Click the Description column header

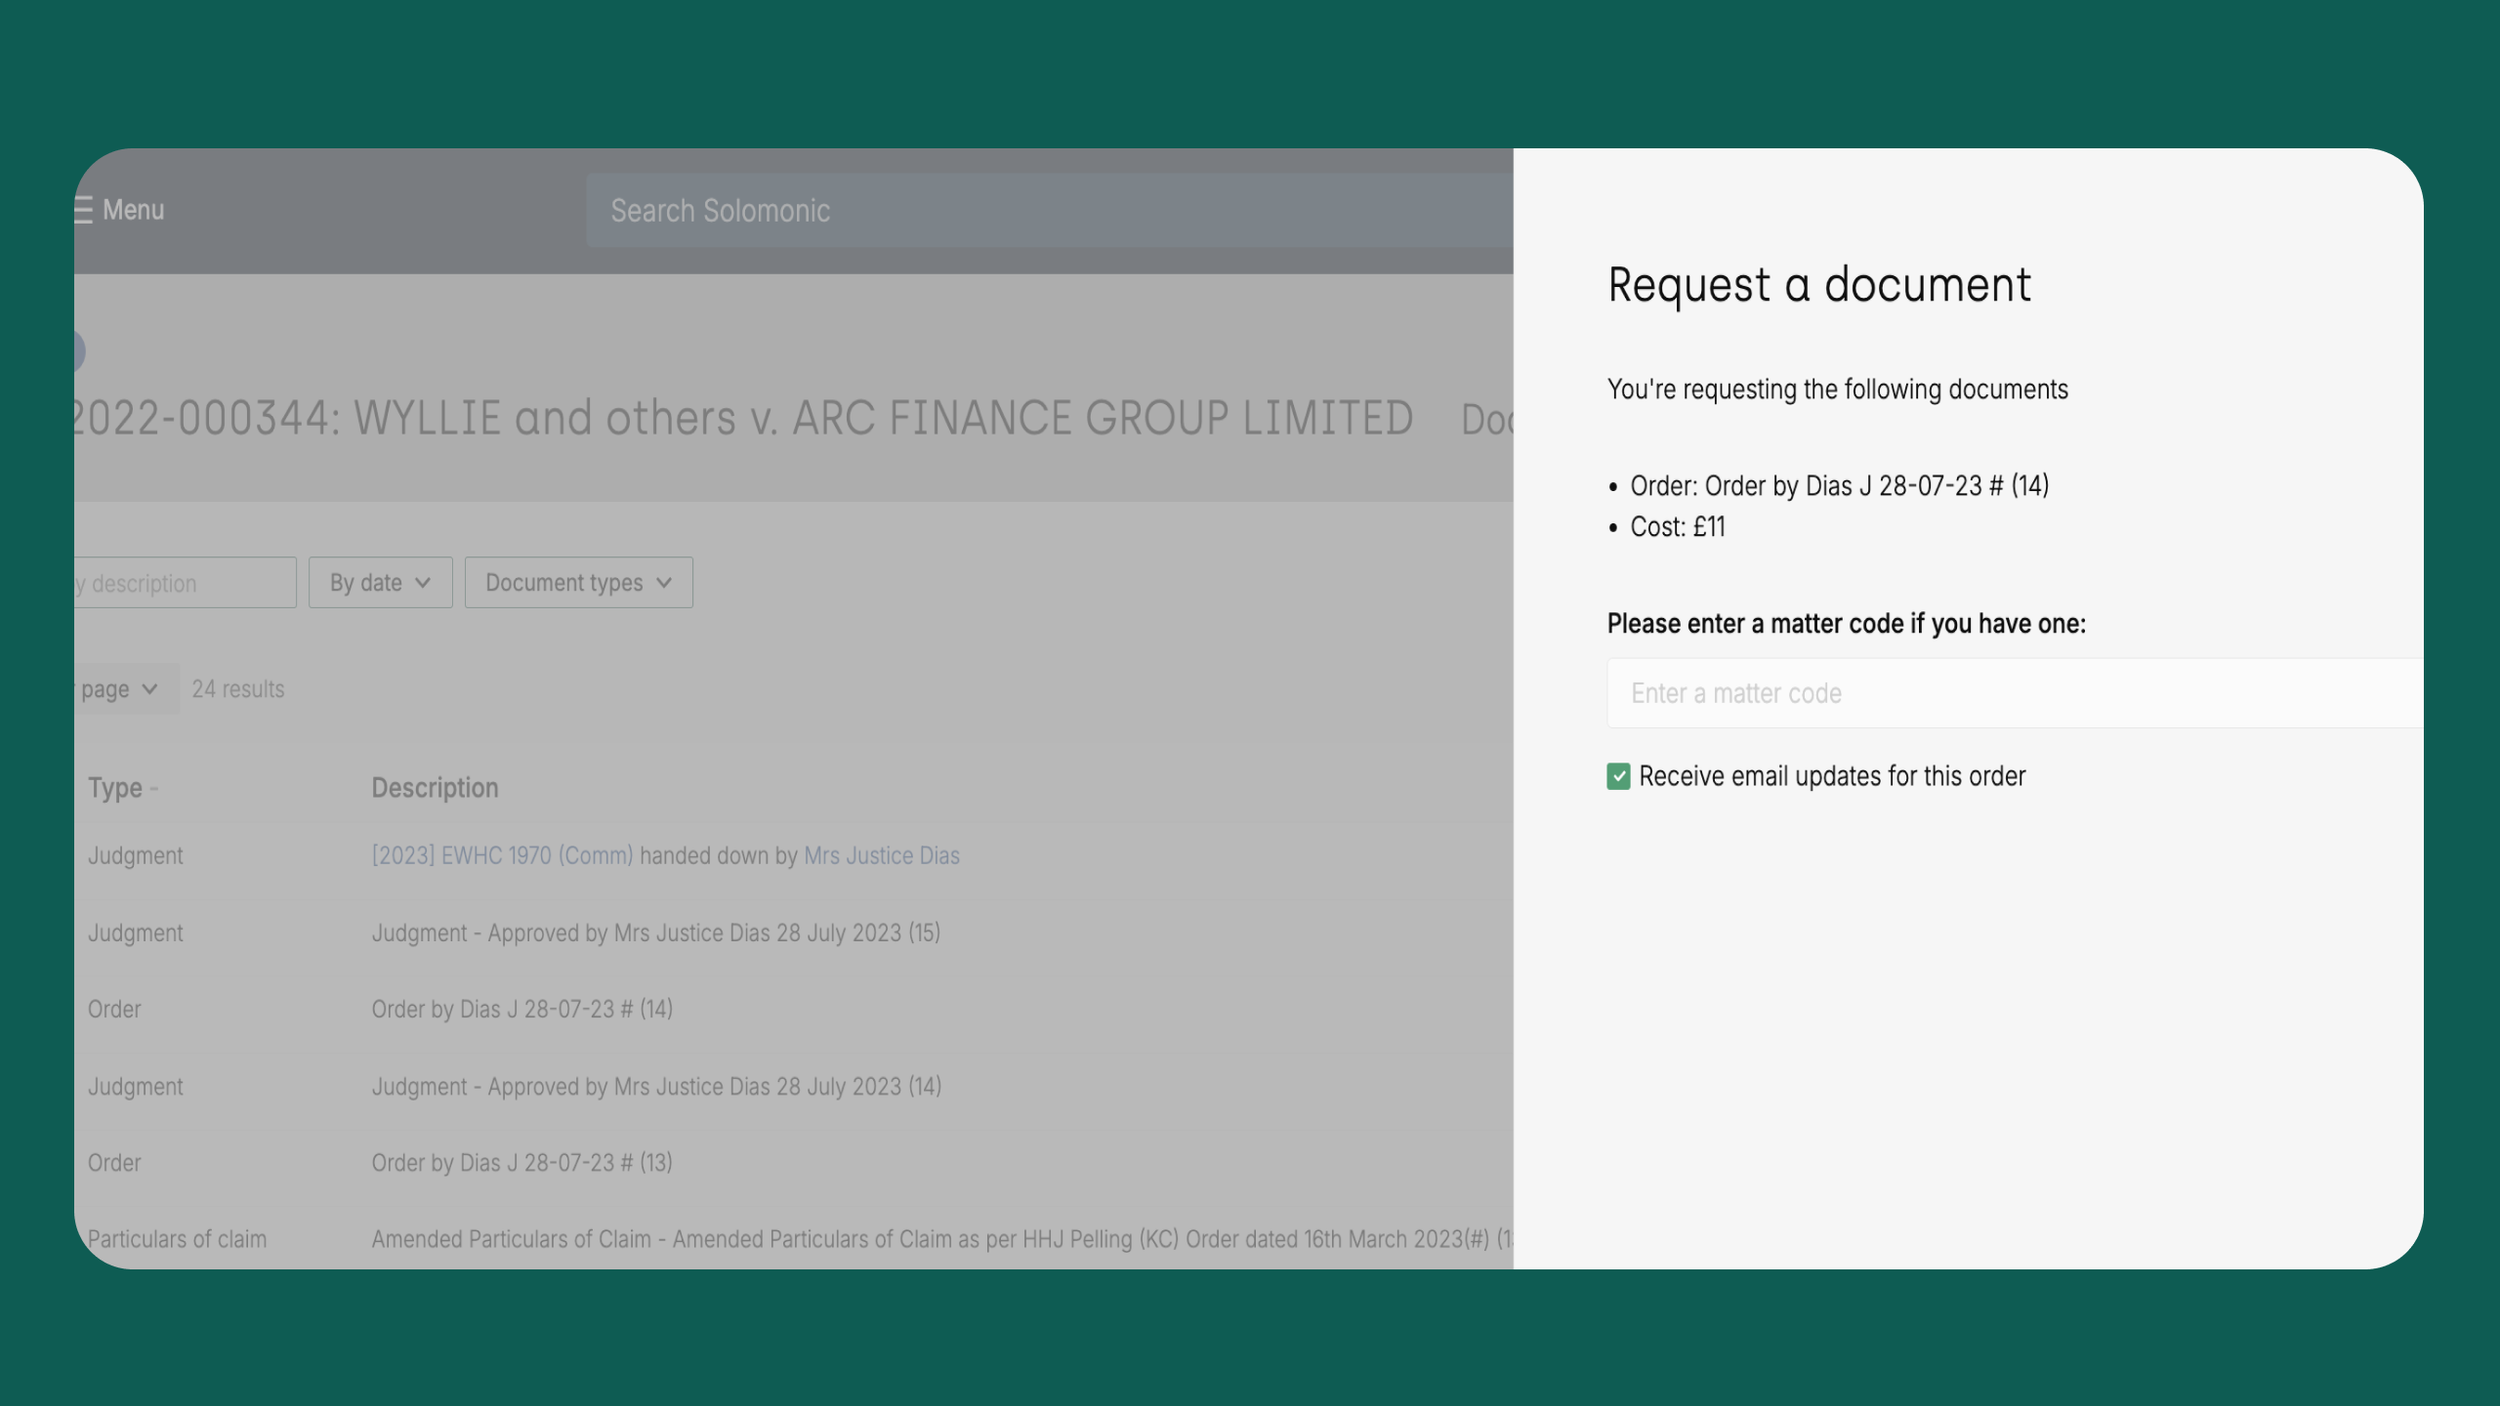[x=434, y=788]
